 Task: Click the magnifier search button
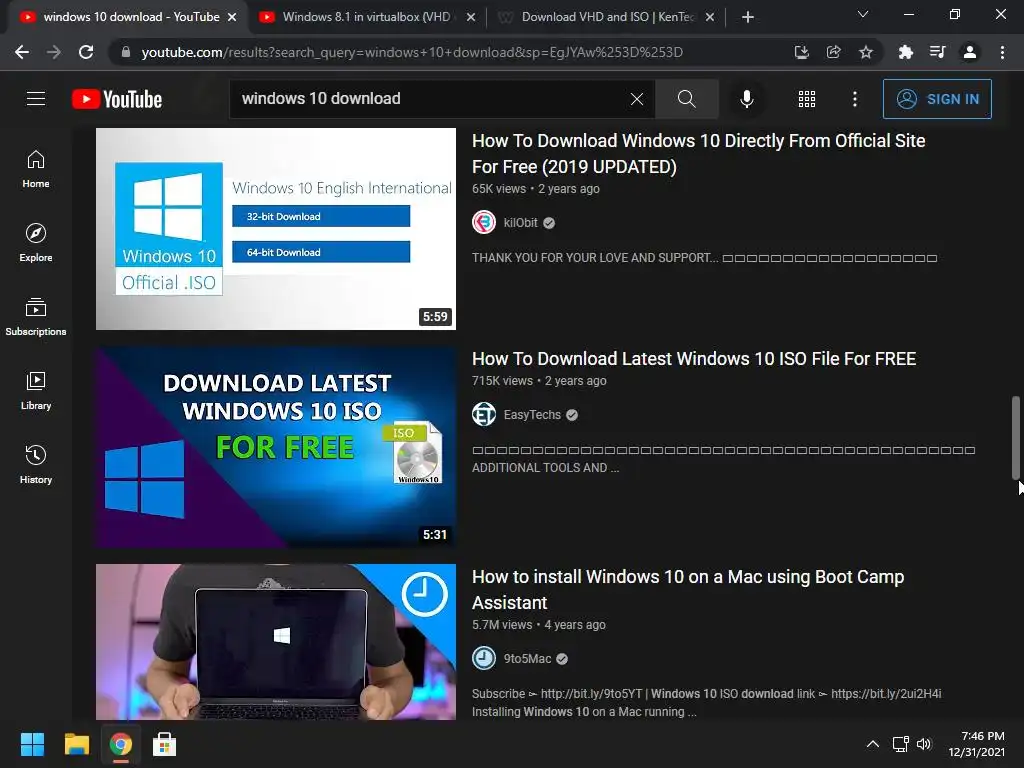click(x=686, y=99)
